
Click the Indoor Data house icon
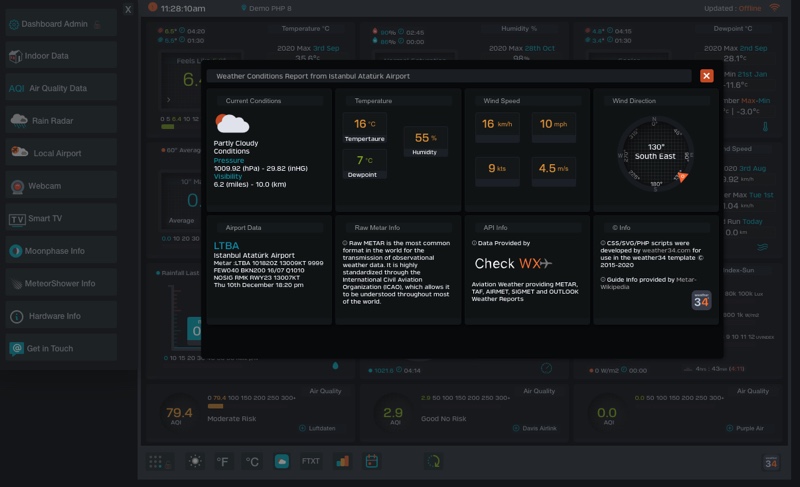pos(15,57)
